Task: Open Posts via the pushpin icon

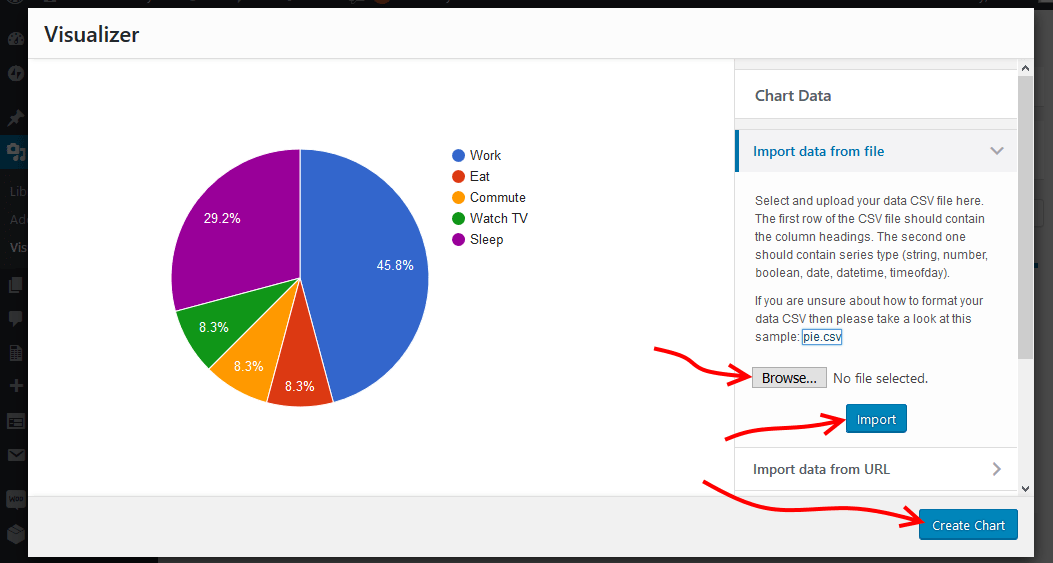Action: (x=15, y=118)
